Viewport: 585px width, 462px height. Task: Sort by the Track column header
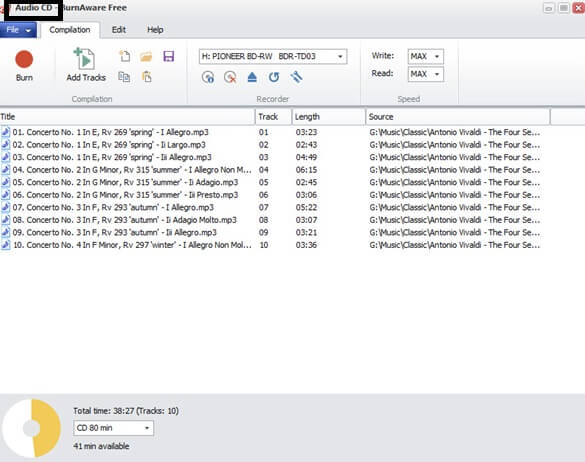tap(273, 117)
